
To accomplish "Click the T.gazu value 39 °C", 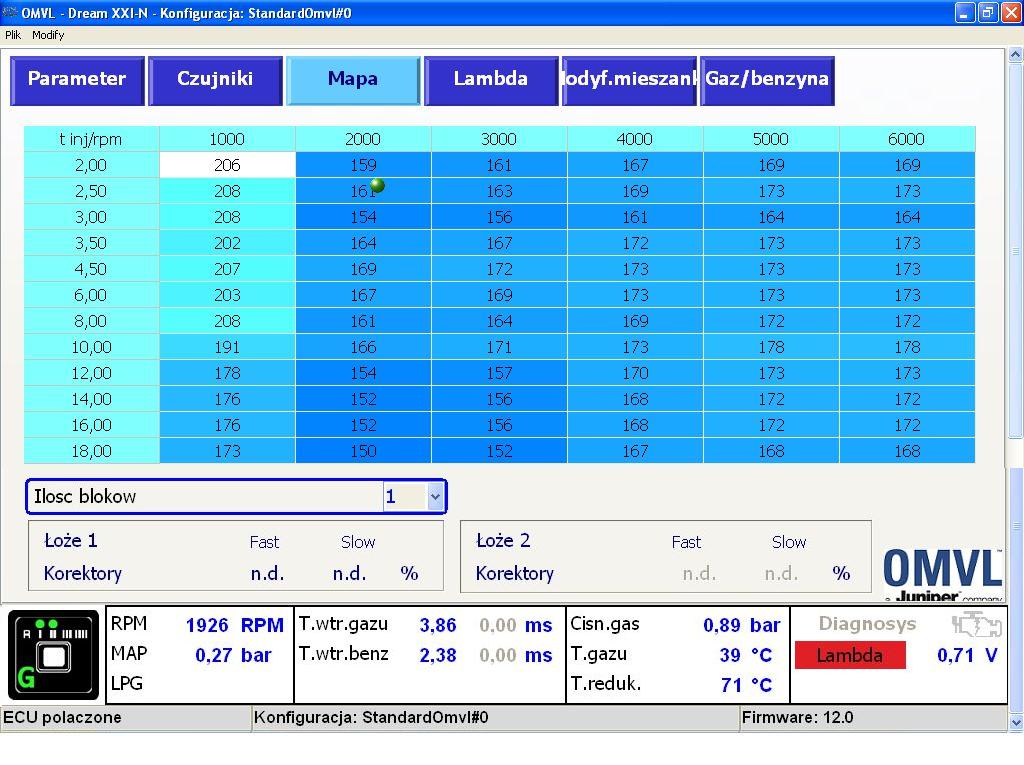I will click(746, 655).
